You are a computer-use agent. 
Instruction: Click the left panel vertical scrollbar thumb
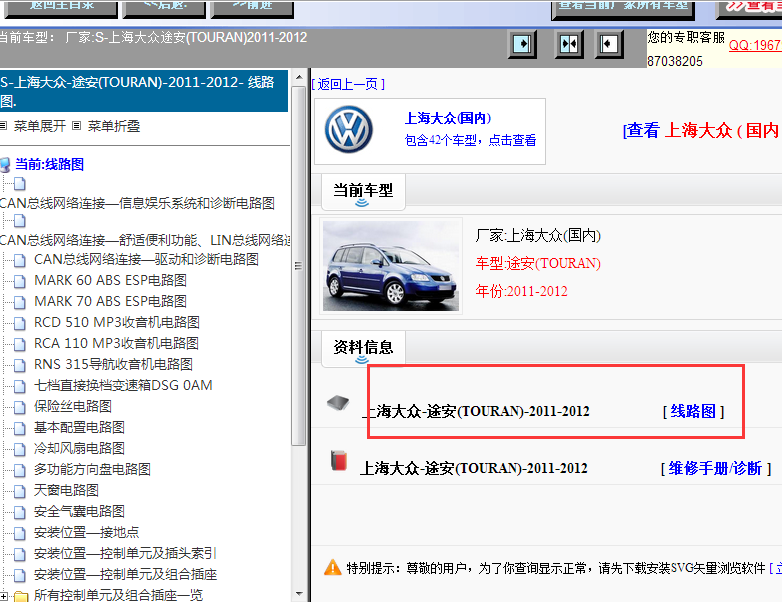[x=299, y=266]
